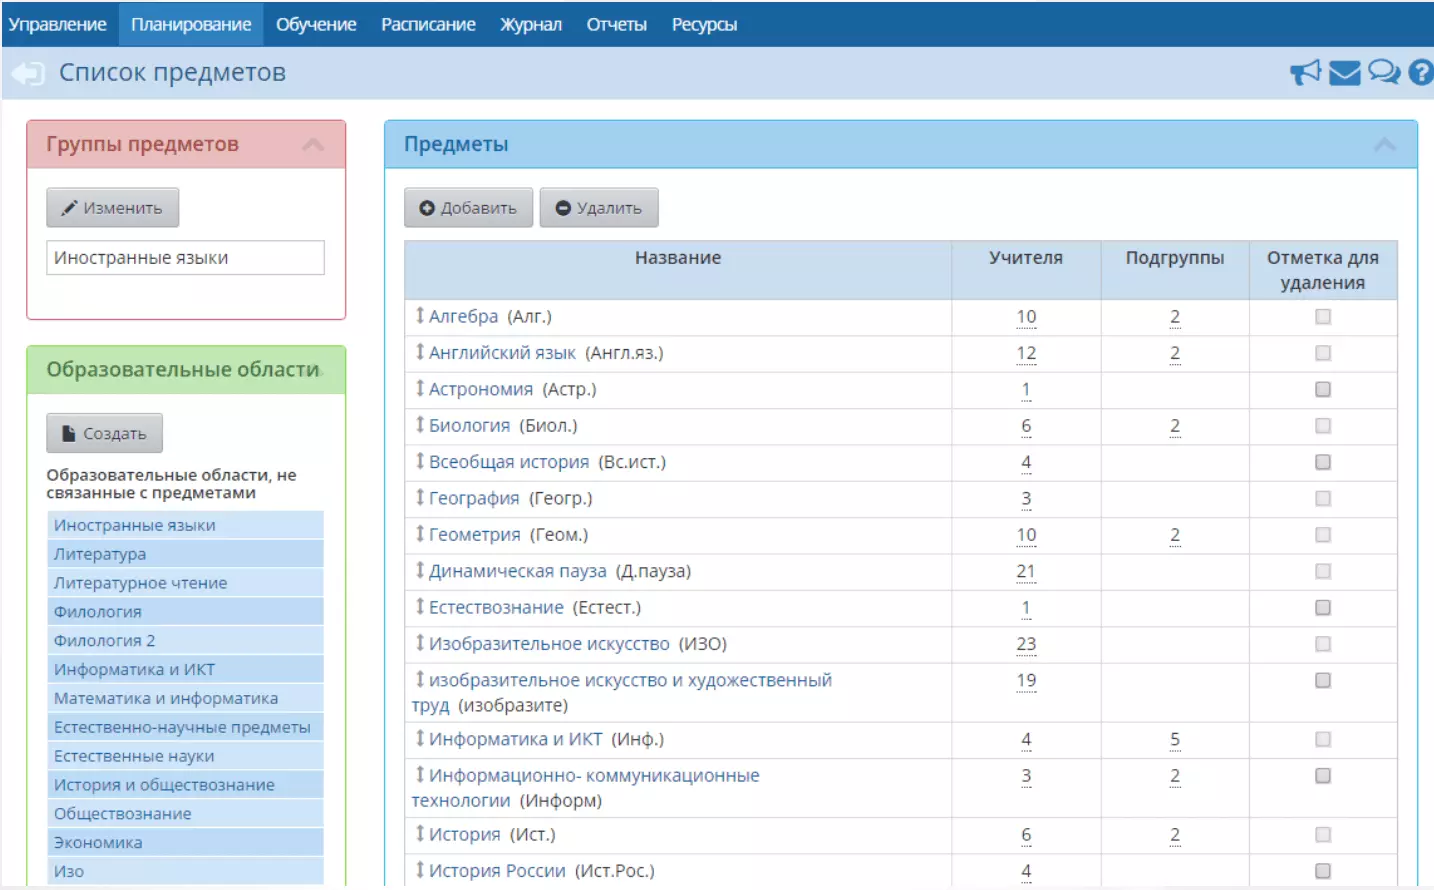Viewport: 1434px width, 890px height.
Task: Tick the deletion checkbox for Английский язык
Action: coord(1323,353)
